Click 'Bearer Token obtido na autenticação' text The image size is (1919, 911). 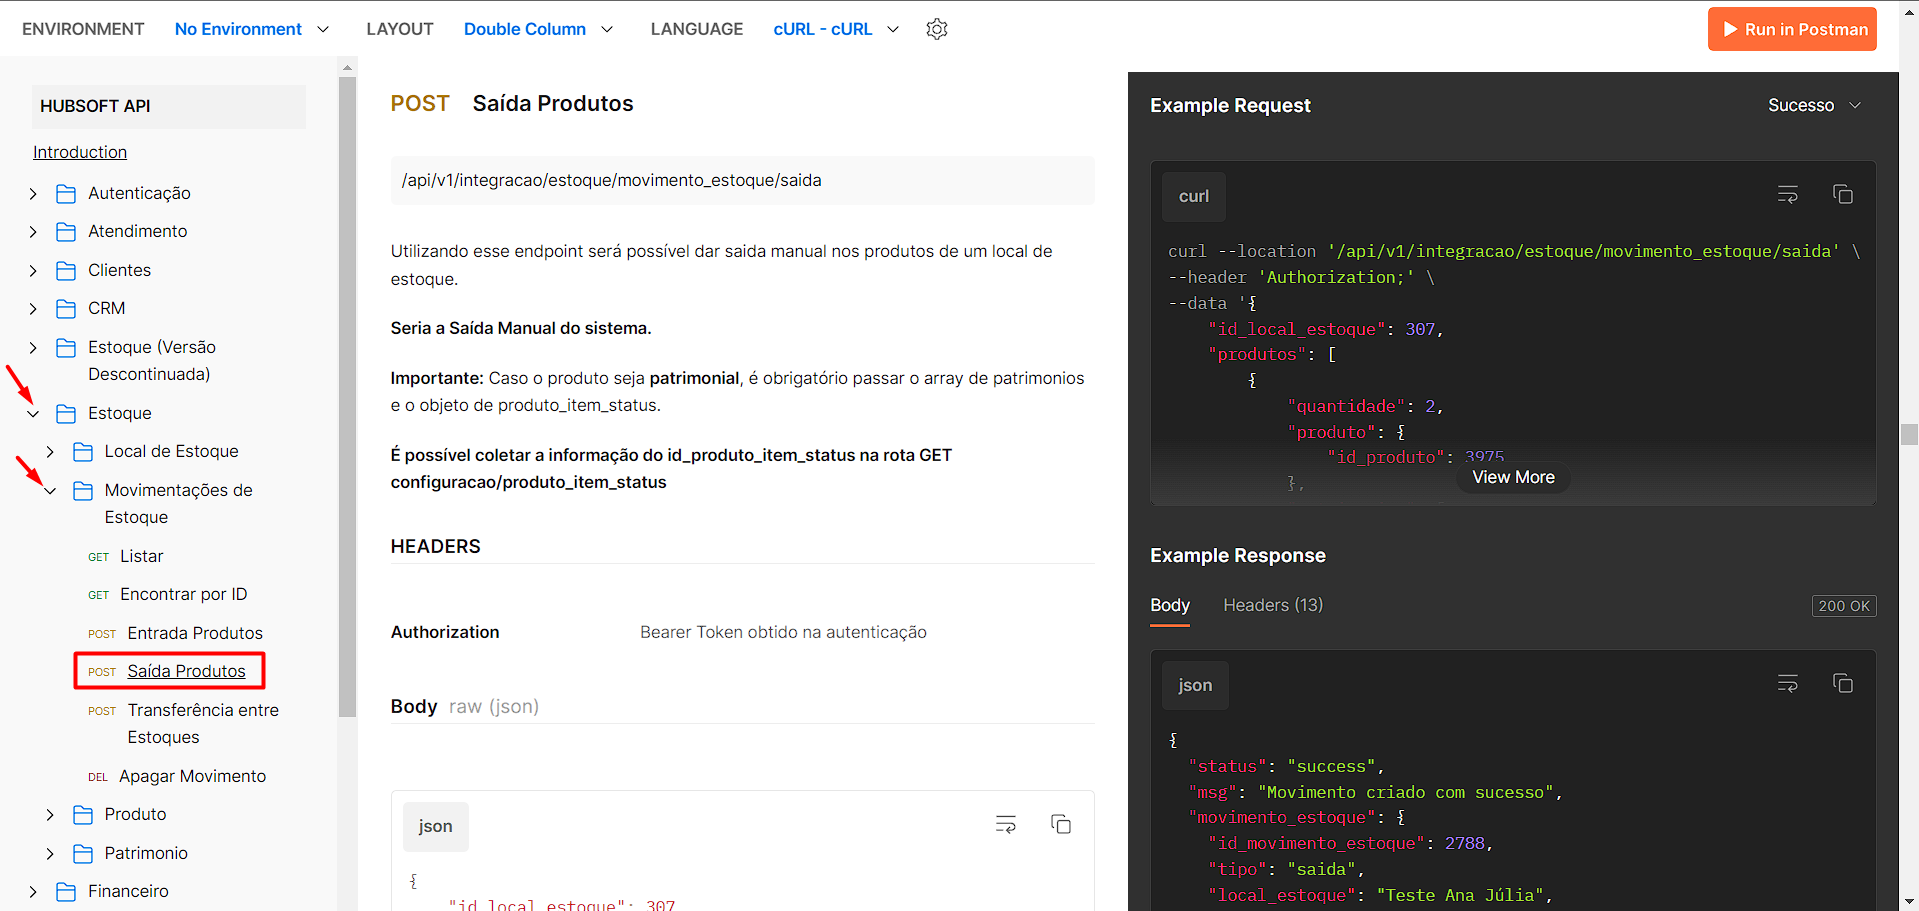[x=783, y=632]
